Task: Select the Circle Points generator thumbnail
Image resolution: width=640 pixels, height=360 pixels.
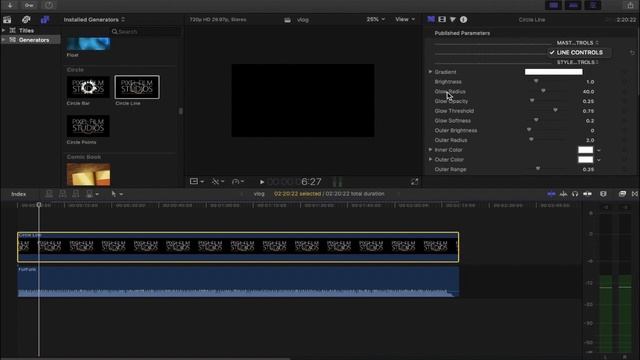Action: [88, 126]
